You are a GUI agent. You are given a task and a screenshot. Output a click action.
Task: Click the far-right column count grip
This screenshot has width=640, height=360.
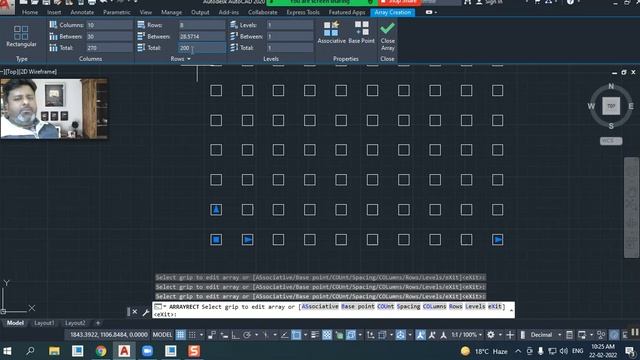(497, 240)
